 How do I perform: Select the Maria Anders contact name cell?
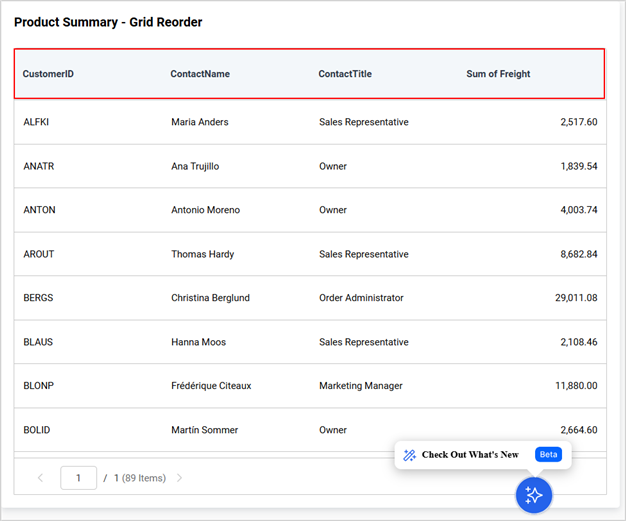click(x=200, y=122)
